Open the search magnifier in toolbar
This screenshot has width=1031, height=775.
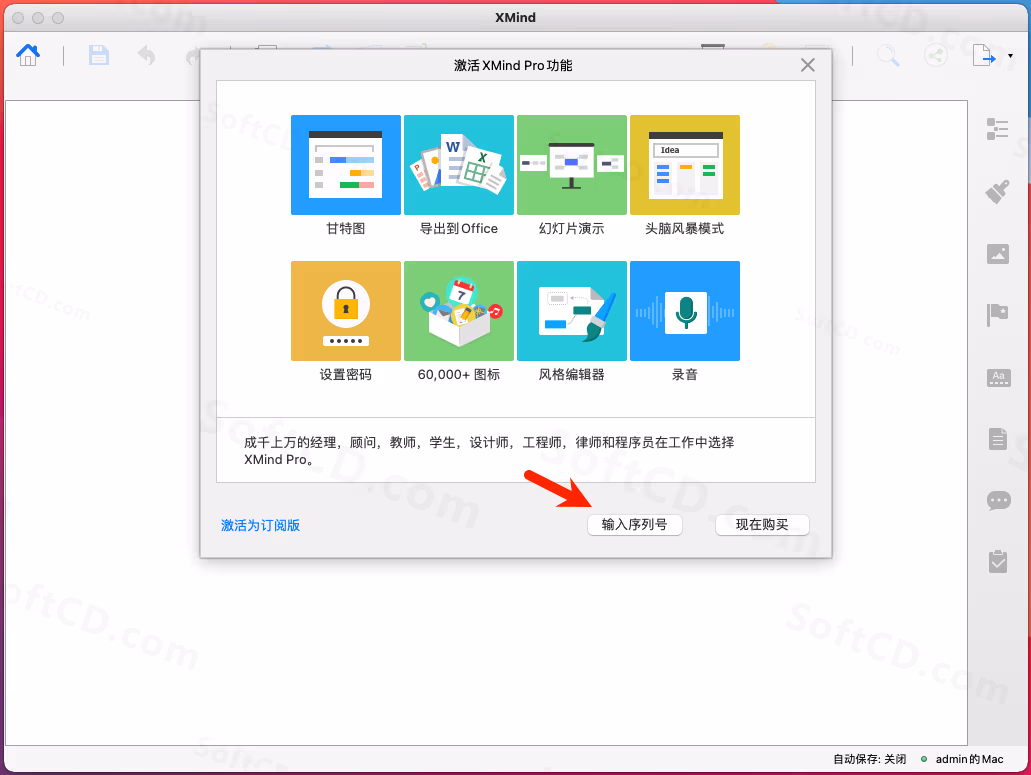[888, 55]
